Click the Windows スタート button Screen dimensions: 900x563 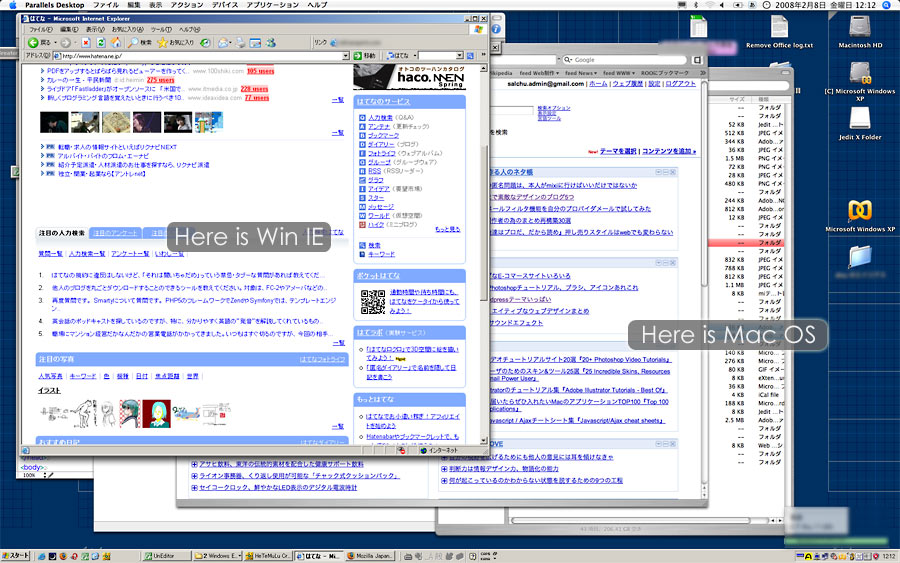point(15,556)
